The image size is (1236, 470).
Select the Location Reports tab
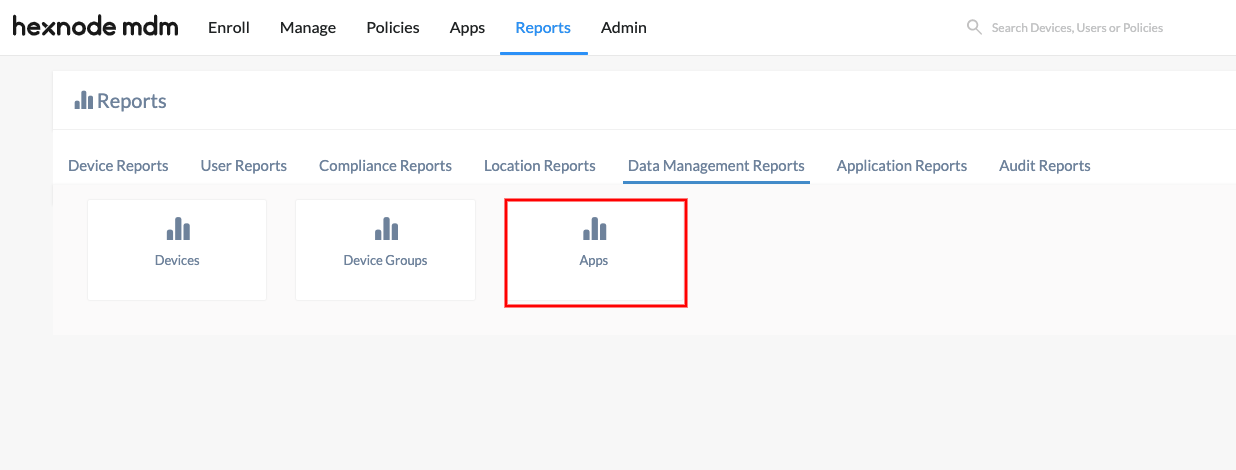point(540,166)
